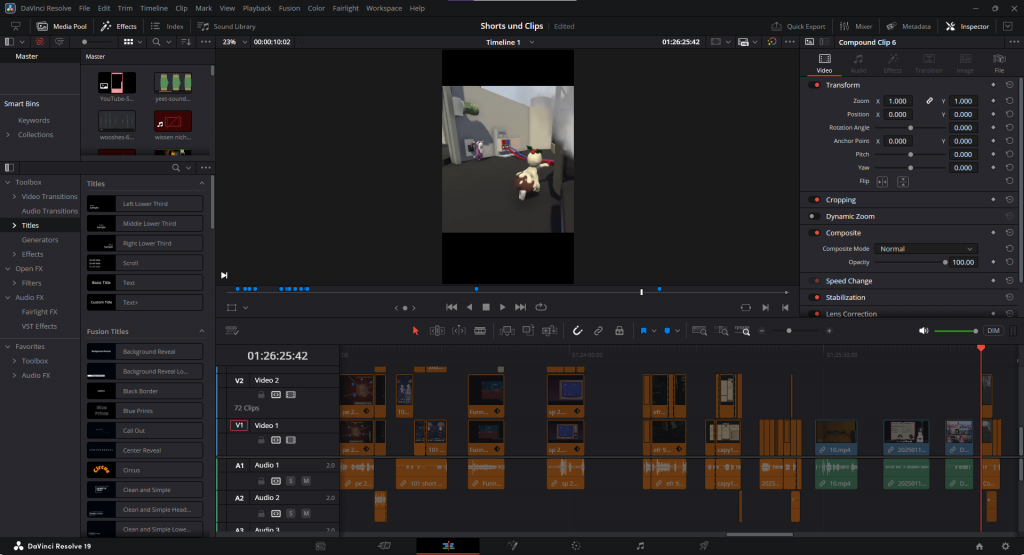The height and width of the screenshot is (555, 1024).
Task: Click the Loop playback icon
Action: coord(541,307)
